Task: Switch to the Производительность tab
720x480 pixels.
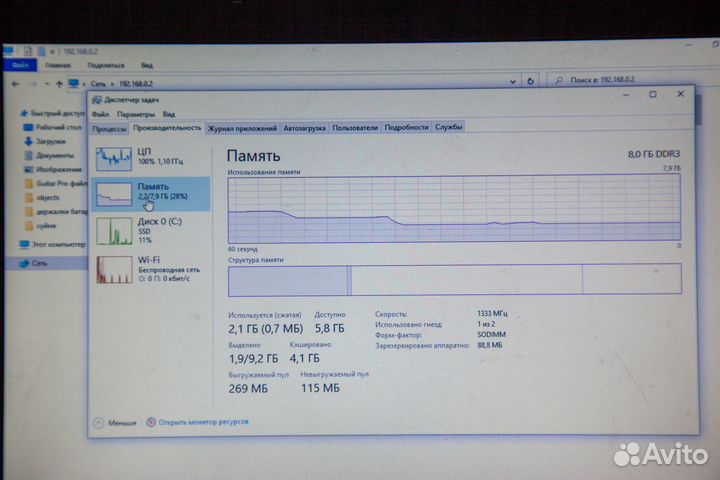Action: click(x=167, y=127)
